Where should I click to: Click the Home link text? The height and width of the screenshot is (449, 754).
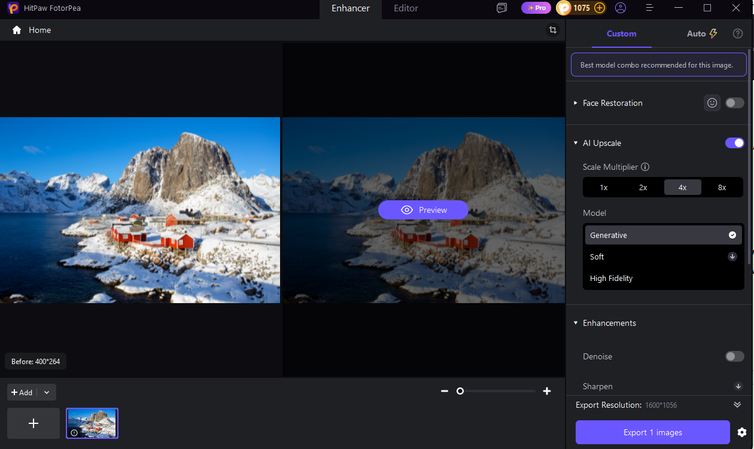39,30
